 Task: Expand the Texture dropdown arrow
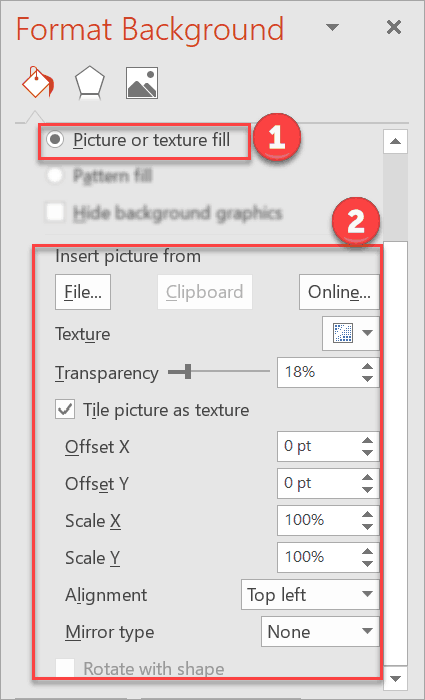[x=367, y=333]
